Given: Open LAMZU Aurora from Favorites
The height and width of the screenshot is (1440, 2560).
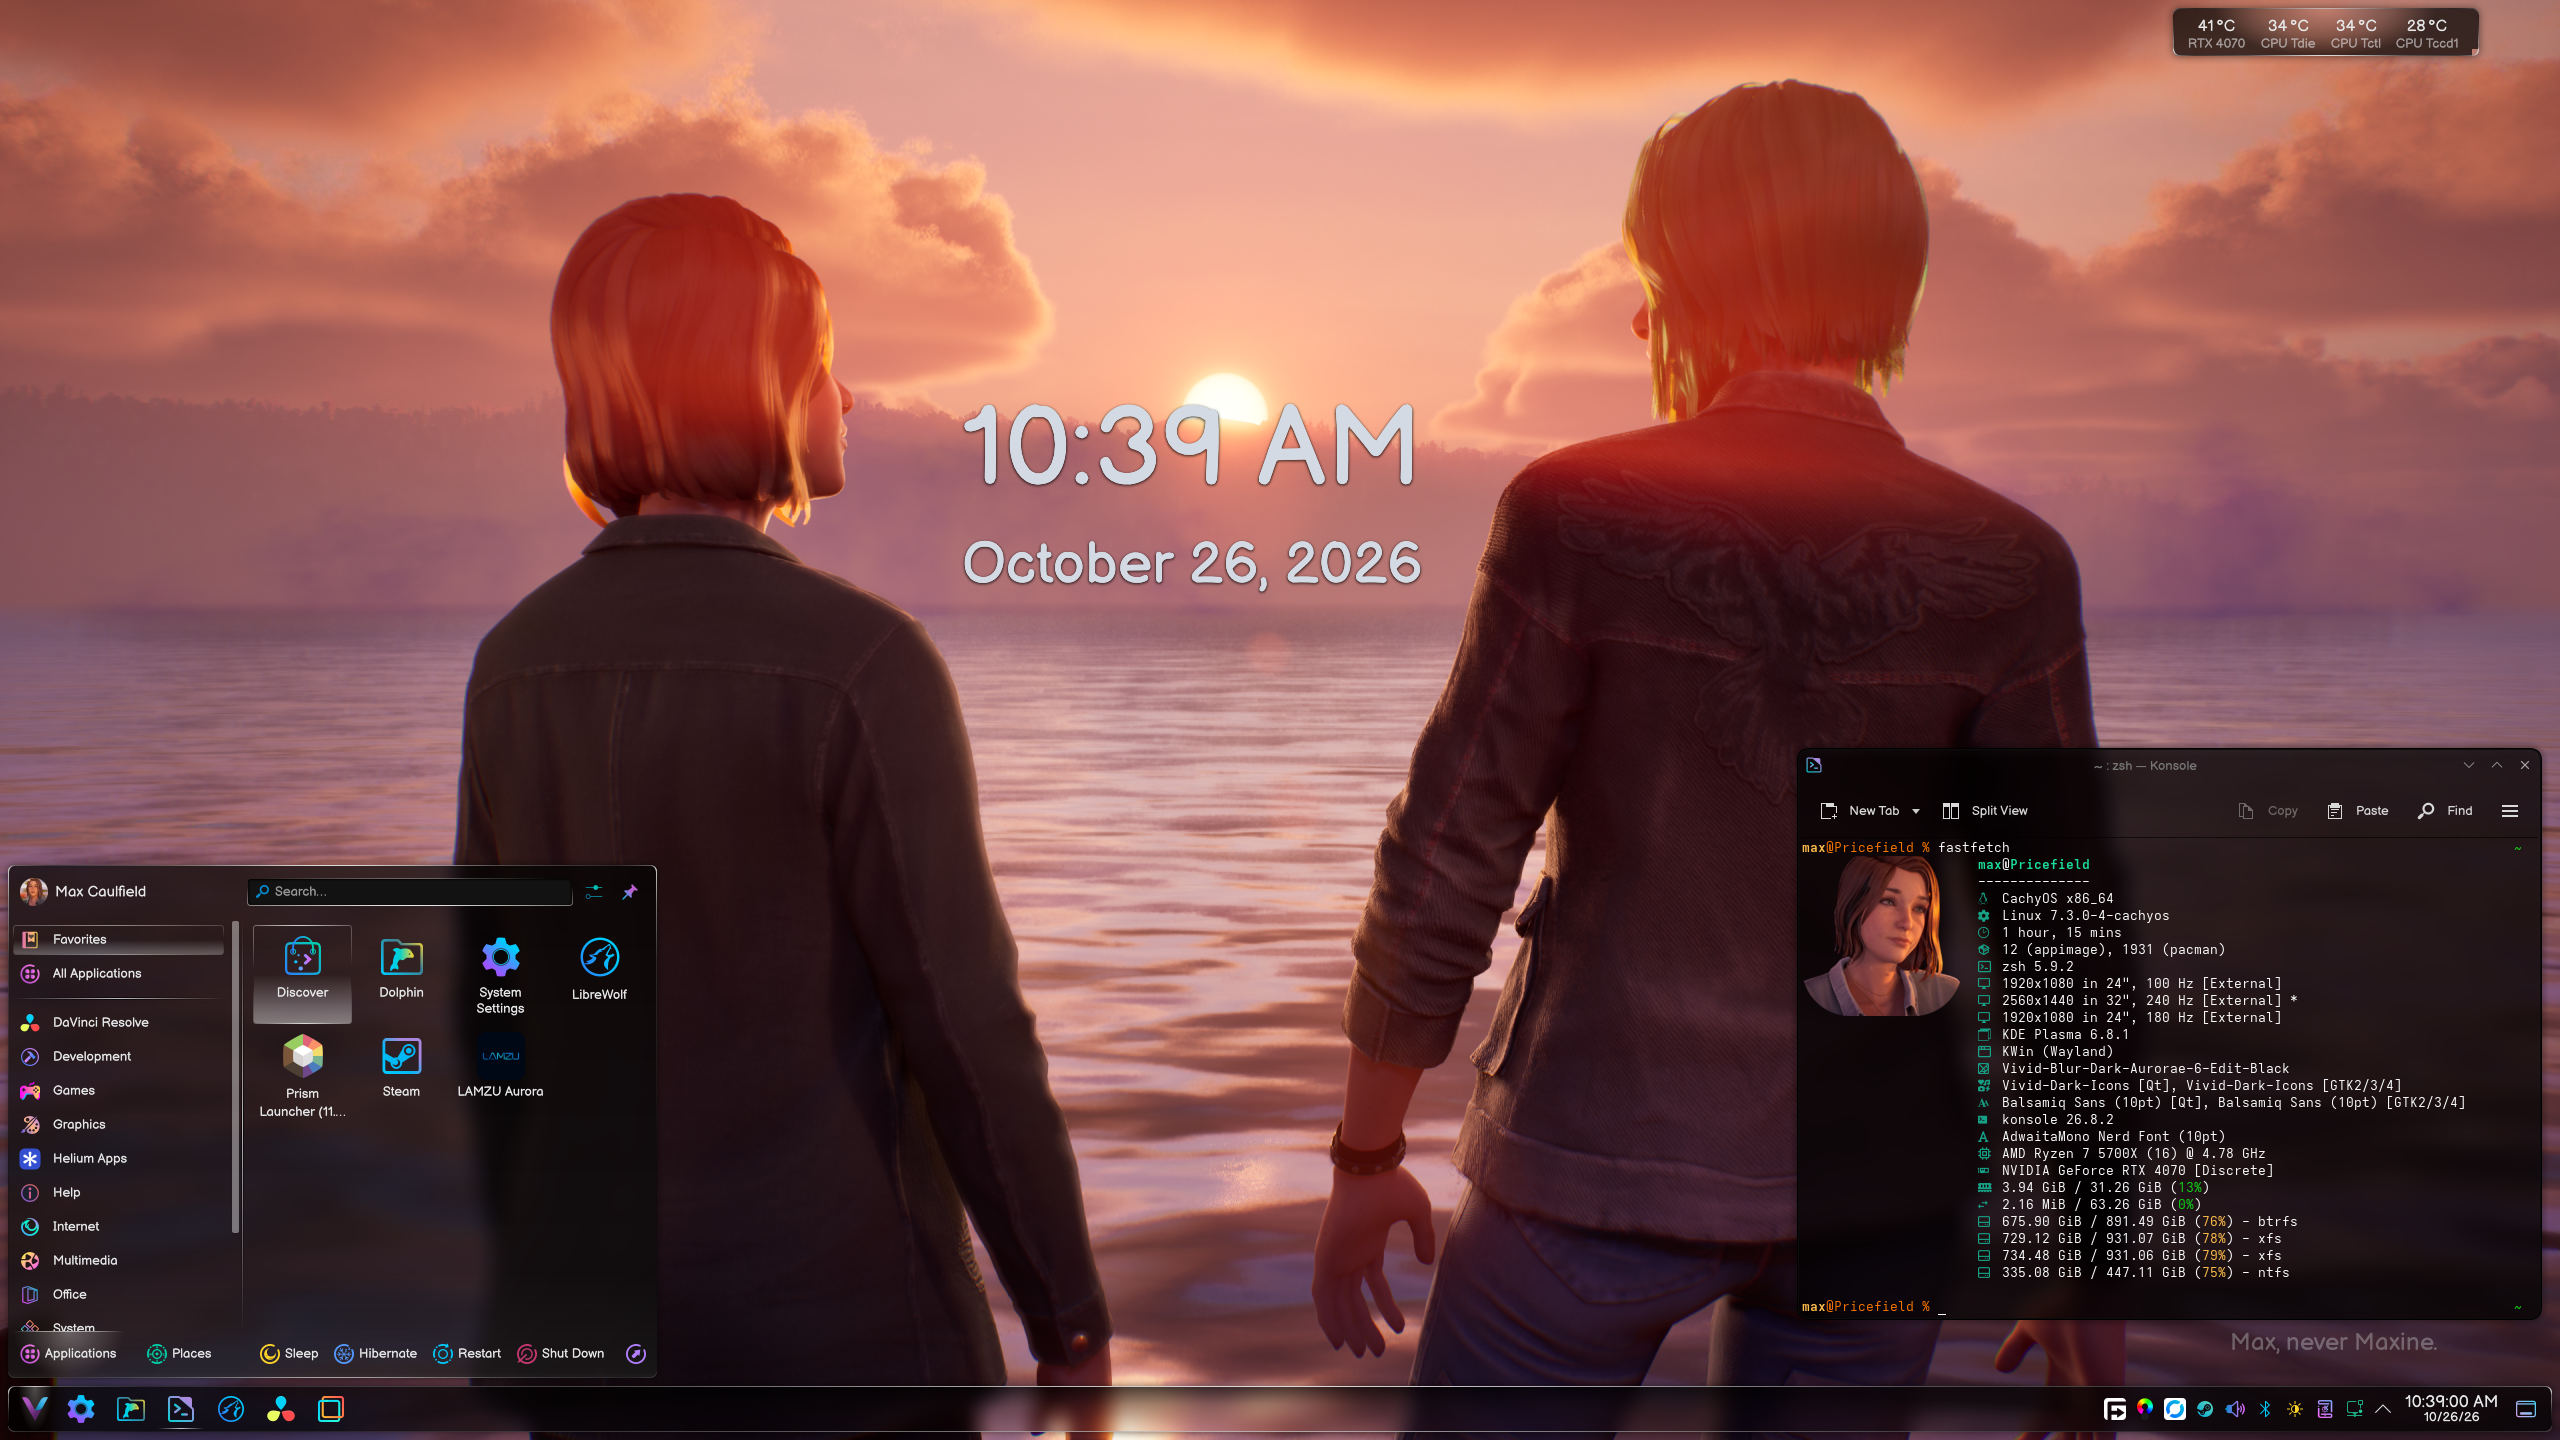Looking at the screenshot, I should coord(500,1072).
